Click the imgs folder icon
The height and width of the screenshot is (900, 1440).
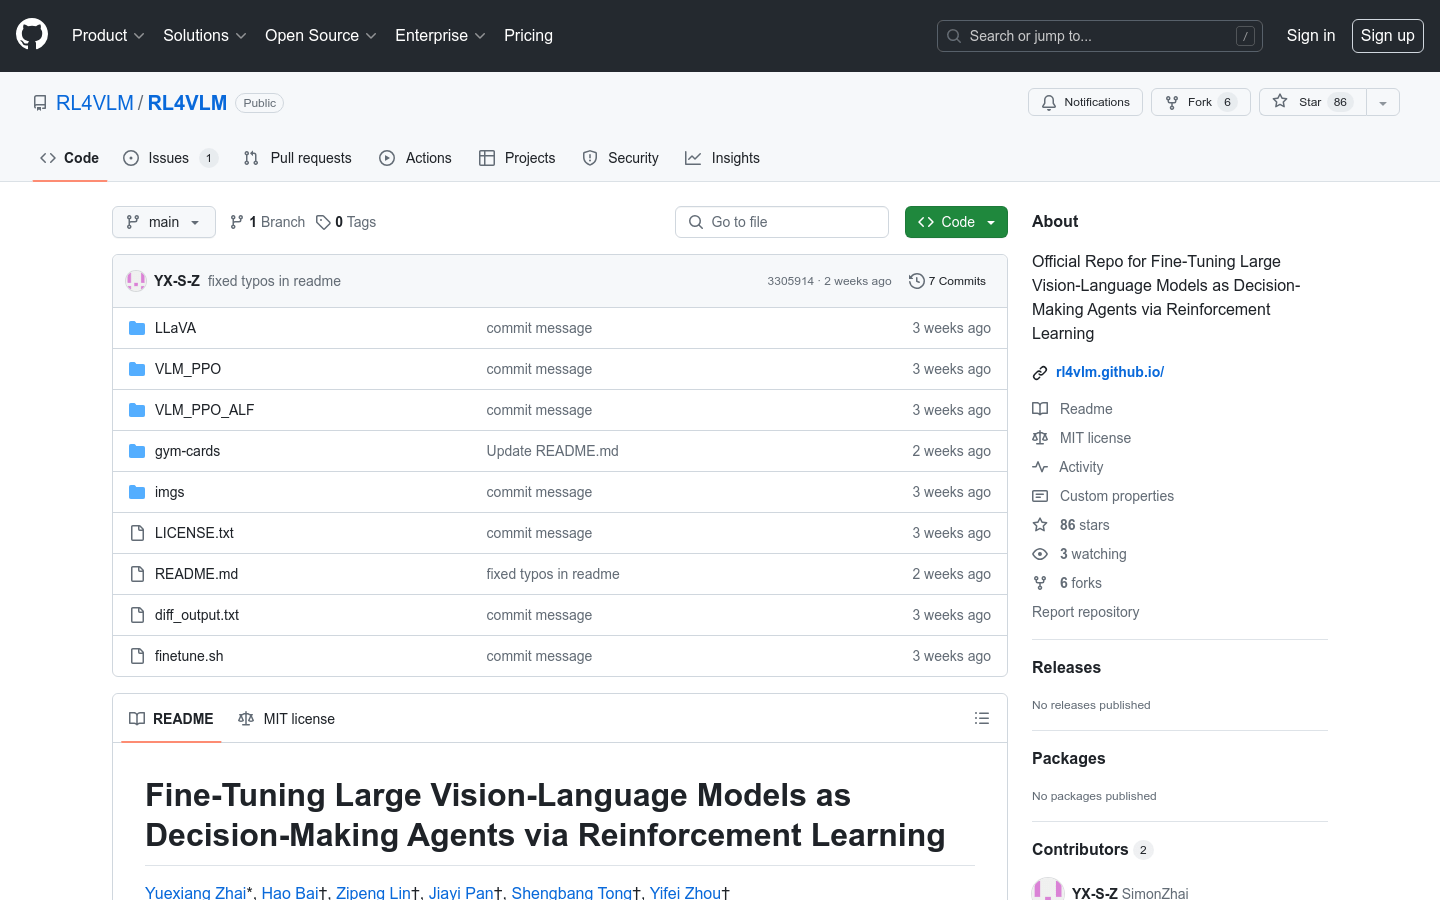click(137, 492)
